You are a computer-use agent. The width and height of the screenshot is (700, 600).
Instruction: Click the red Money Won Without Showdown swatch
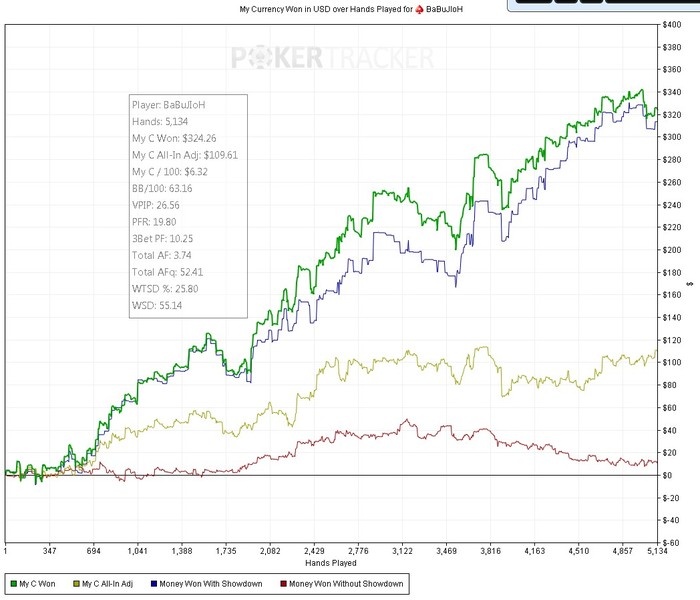[283, 583]
